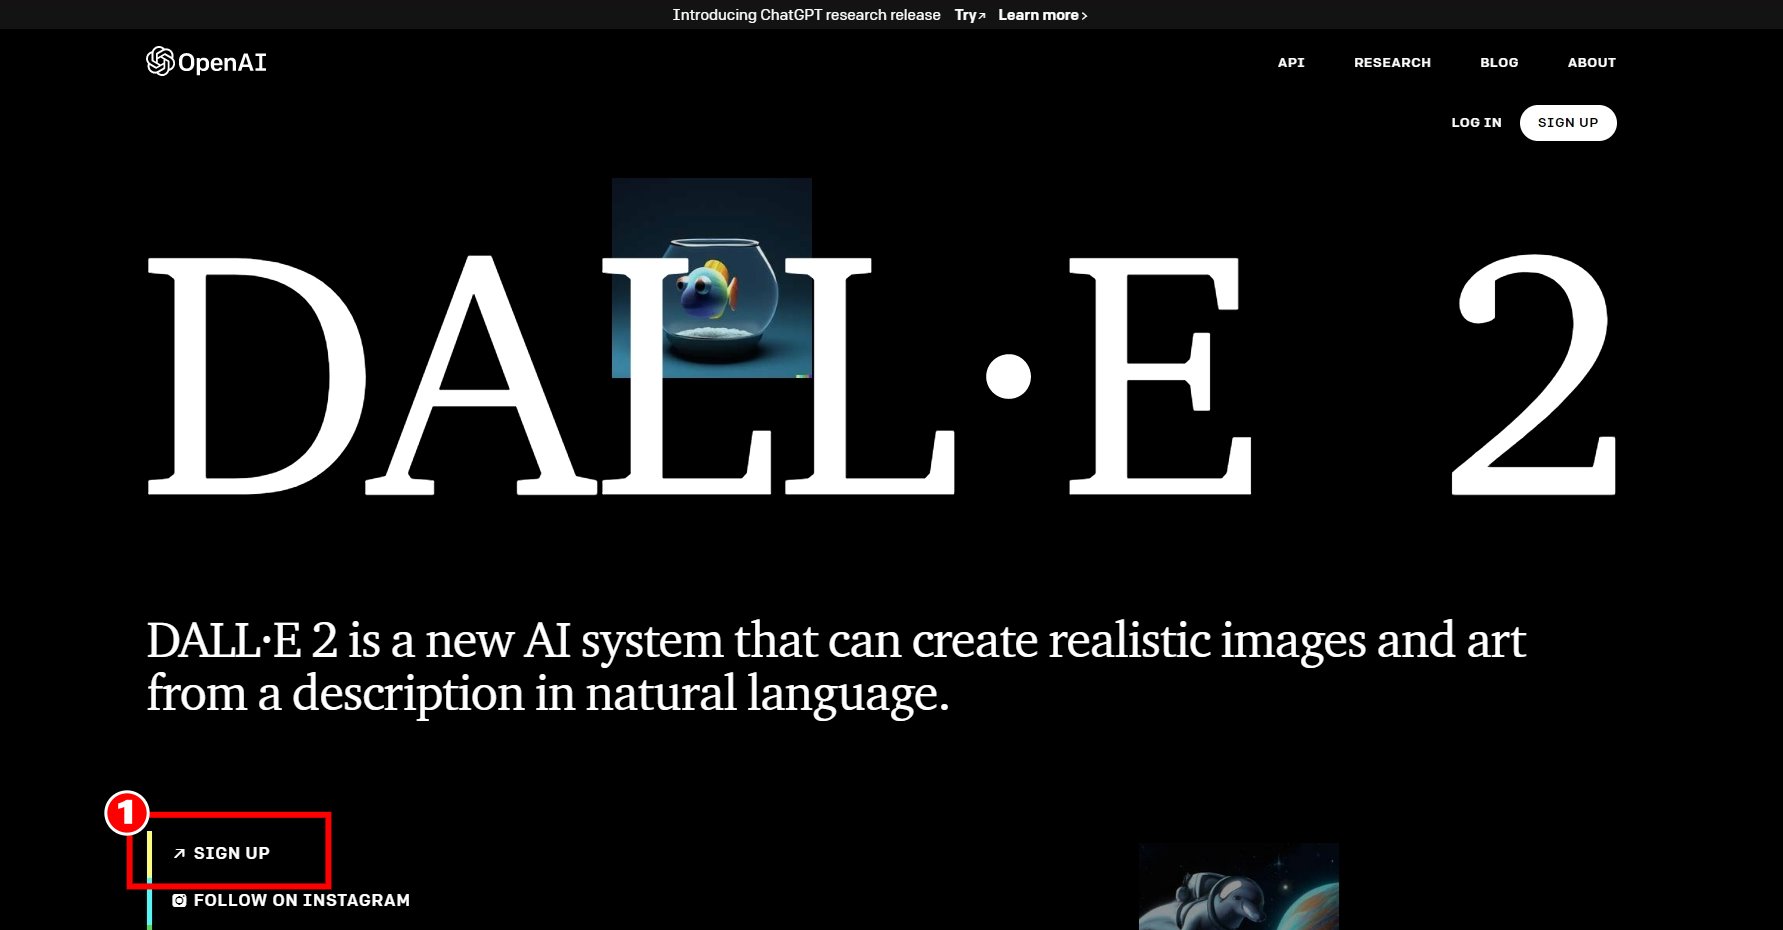Click the large DALL·E 2 heading
This screenshot has height=930, width=1783.
881,375
